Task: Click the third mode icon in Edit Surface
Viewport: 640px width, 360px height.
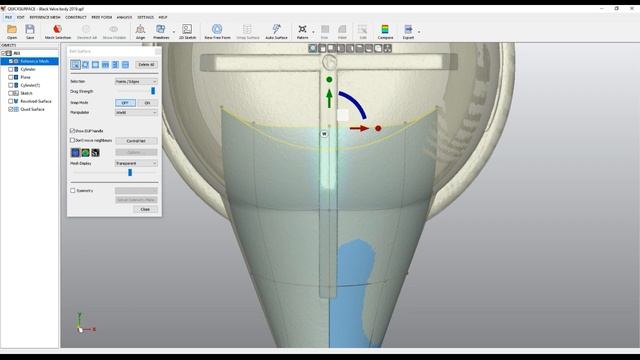Action: click(95, 64)
